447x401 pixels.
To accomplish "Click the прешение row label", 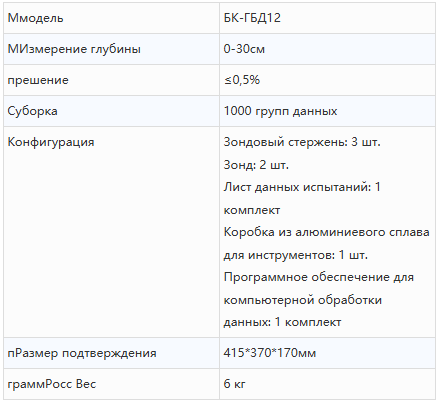I will click(x=38, y=80).
